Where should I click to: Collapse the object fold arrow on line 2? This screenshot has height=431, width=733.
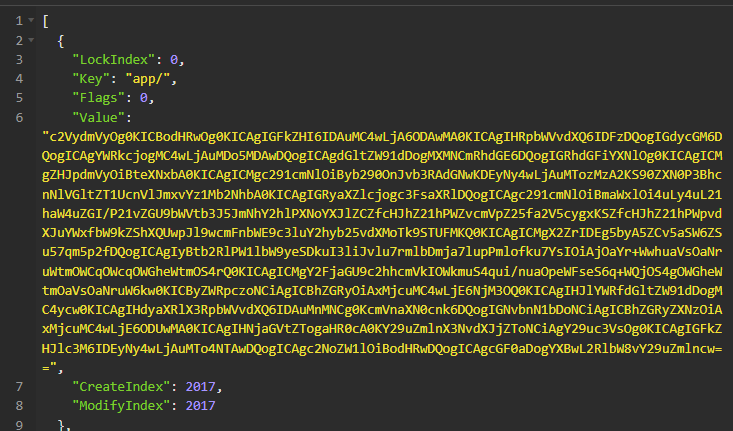30,40
